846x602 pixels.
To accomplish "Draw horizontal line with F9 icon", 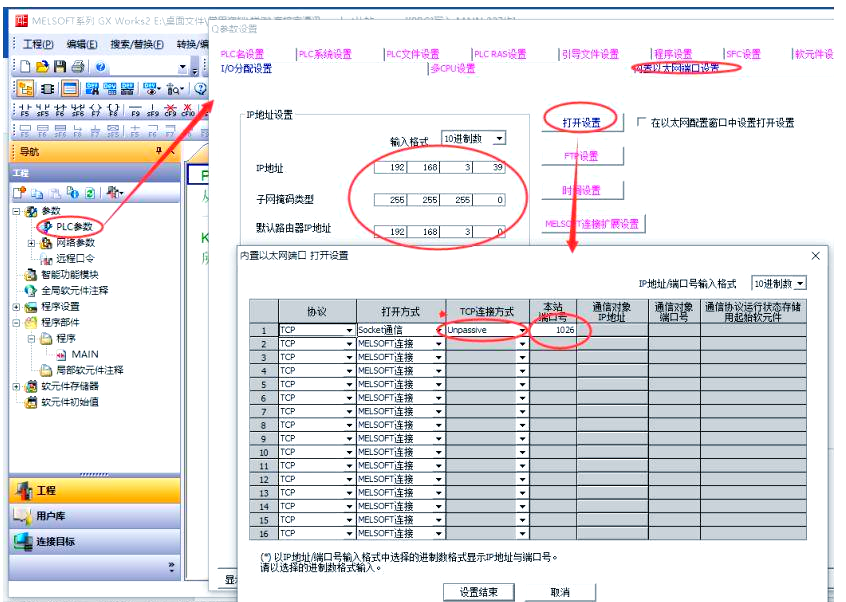I will pyautogui.click(x=135, y=110).
